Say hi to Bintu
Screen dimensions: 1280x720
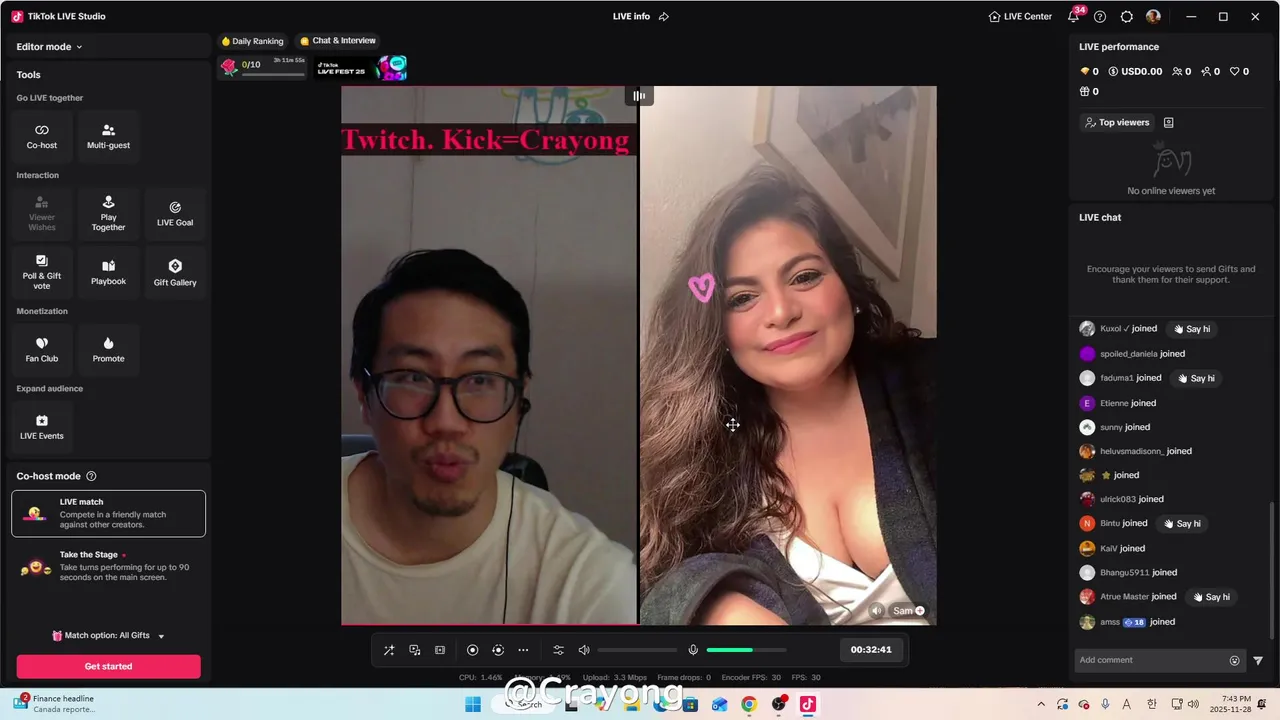1182,523
